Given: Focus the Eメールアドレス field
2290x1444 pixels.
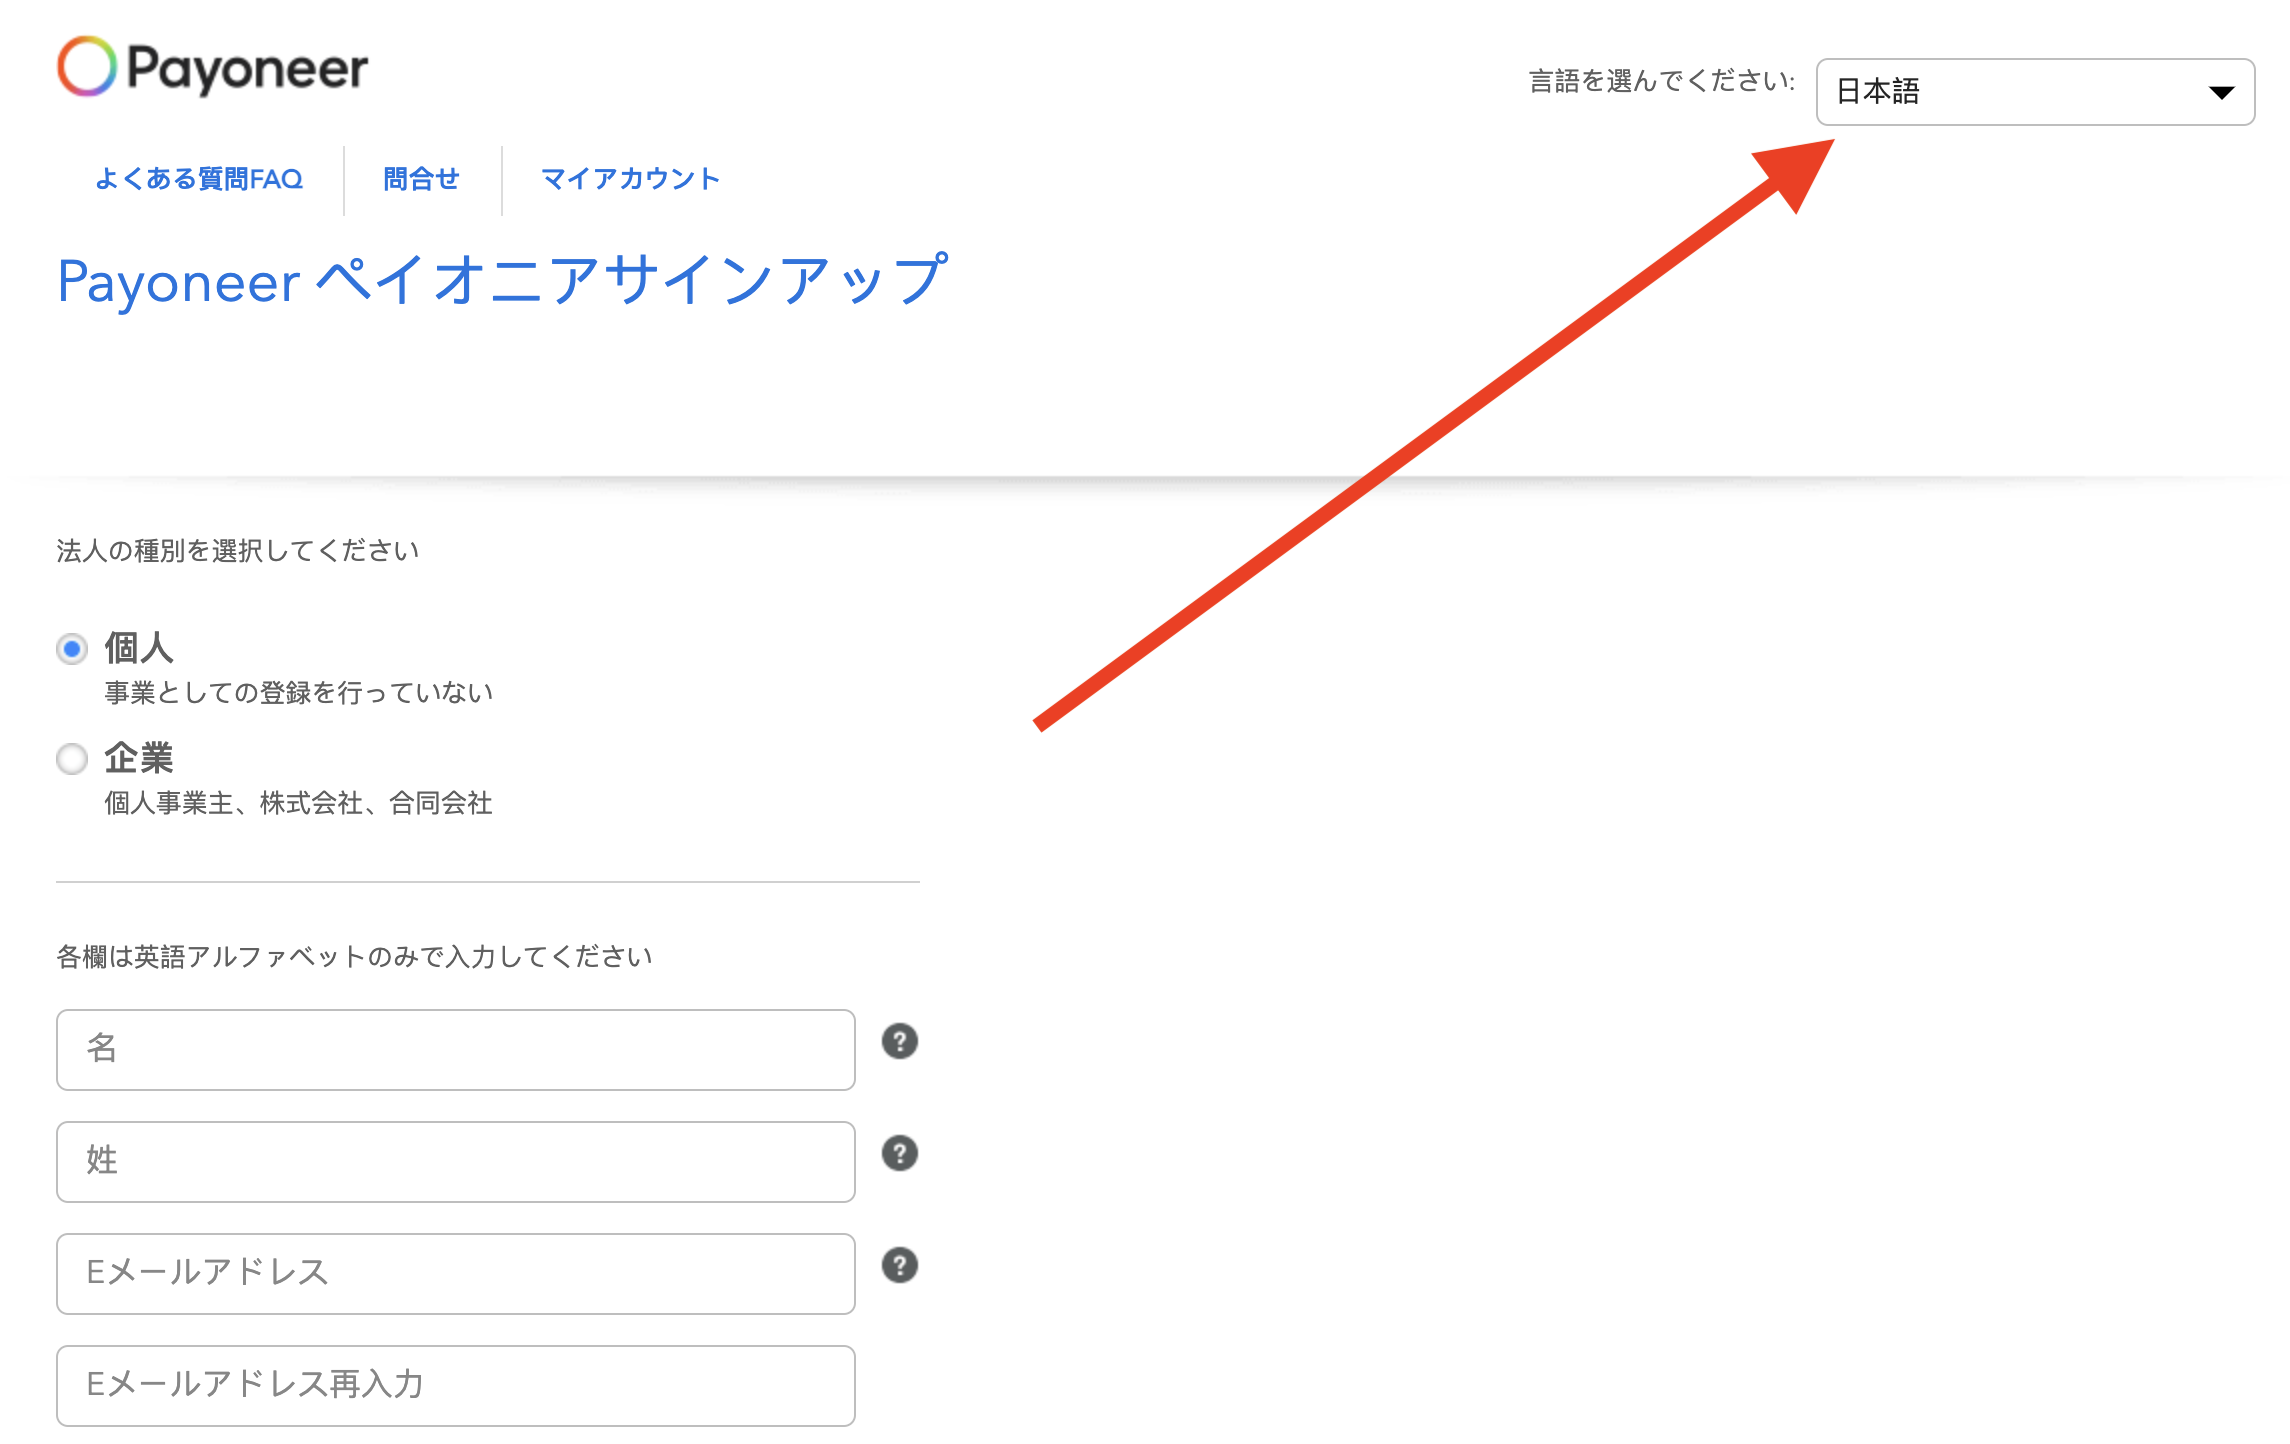Looking at the screenshot, I should (x=456, y=1274).
